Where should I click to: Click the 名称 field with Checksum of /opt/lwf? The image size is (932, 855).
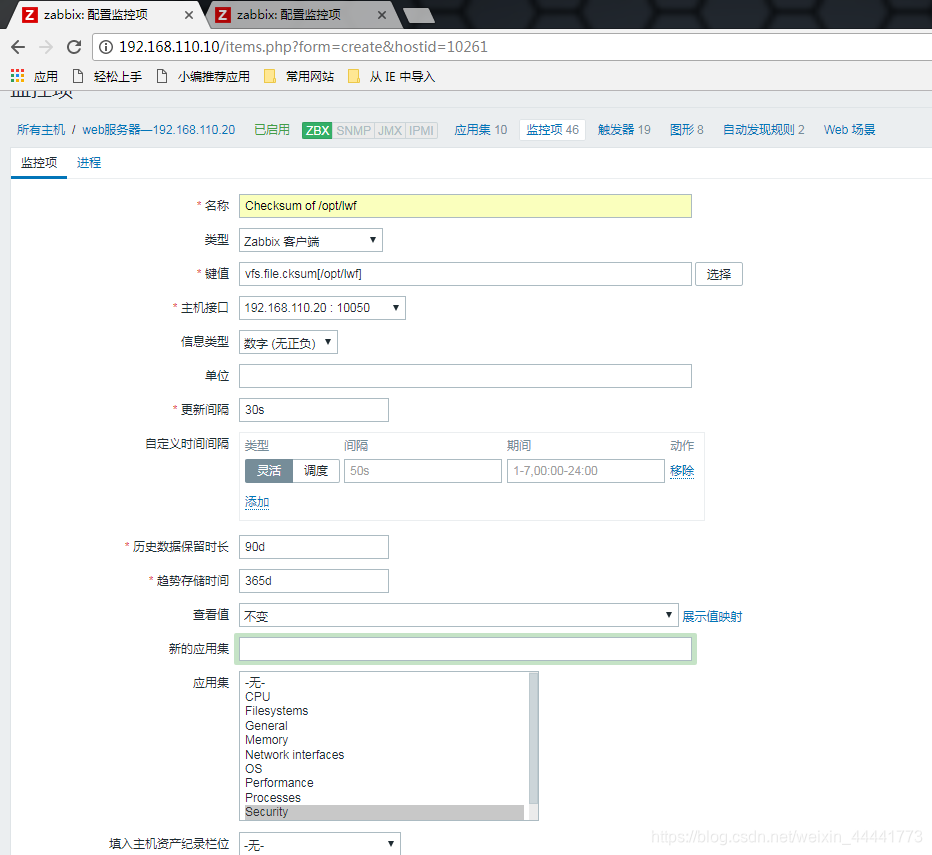[x=465, y=206]
